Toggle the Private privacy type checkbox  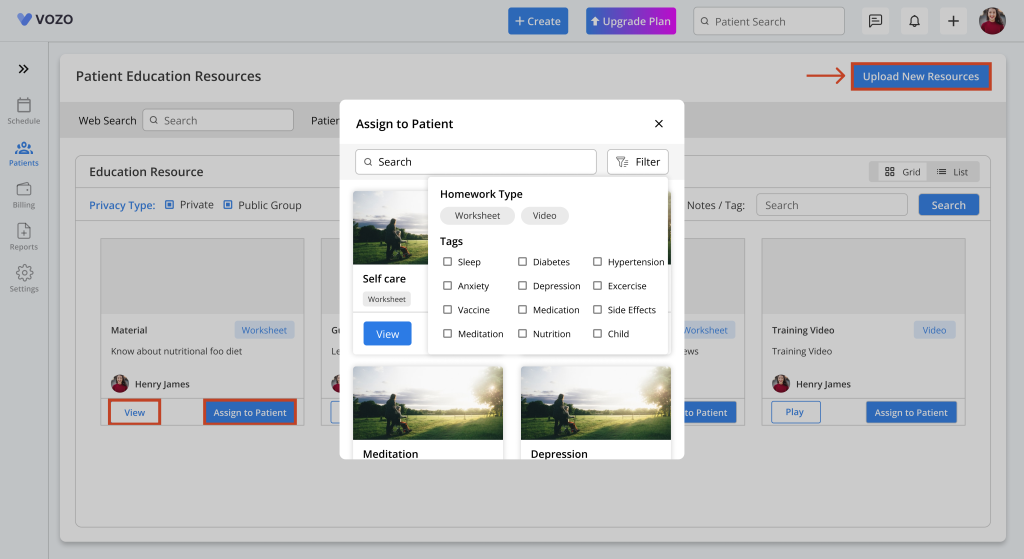click(170, 205)
